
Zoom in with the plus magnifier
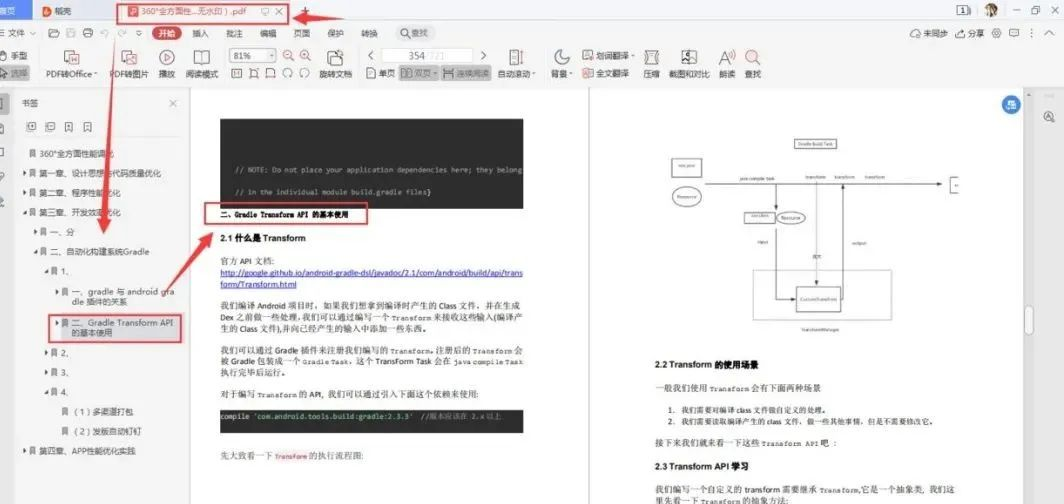pos(305,56)
